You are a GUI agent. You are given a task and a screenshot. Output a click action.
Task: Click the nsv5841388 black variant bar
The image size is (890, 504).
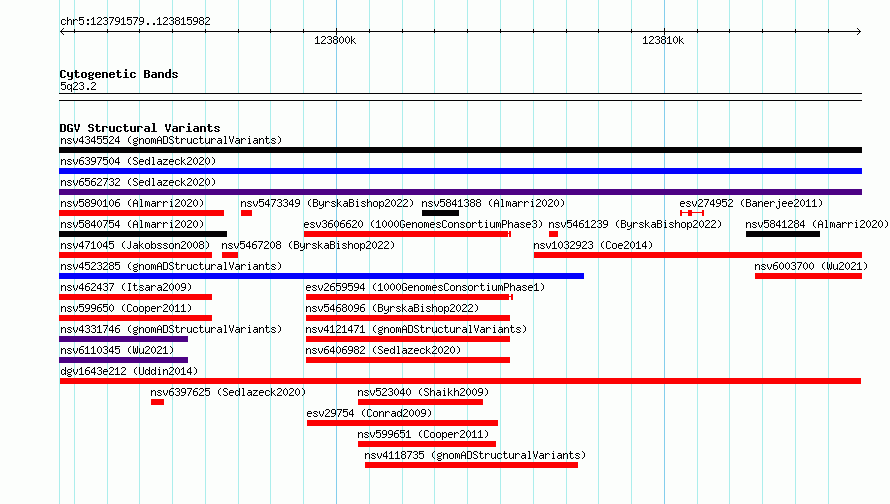pos(440,213)
